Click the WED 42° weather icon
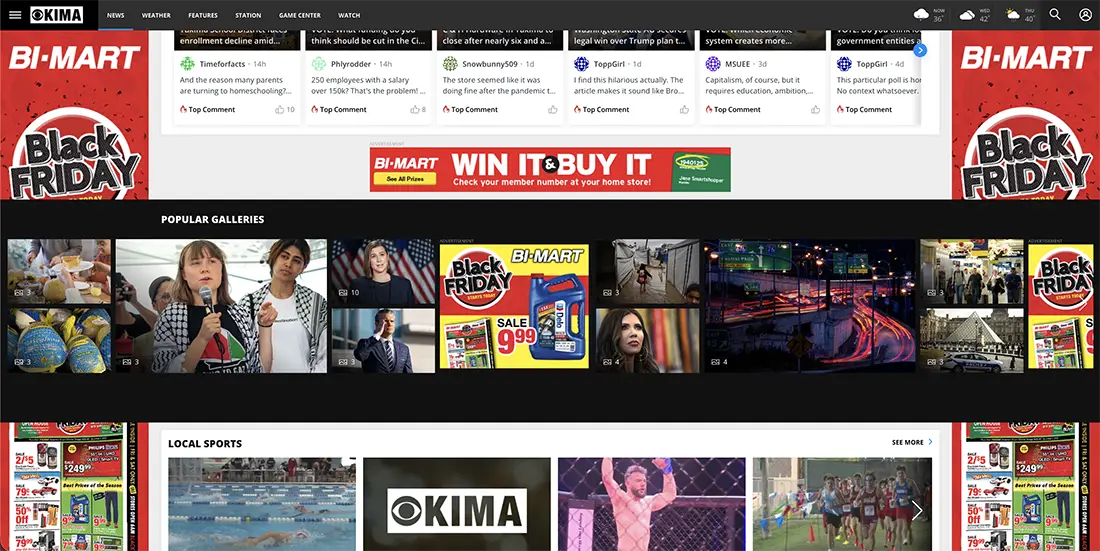Screen dimensions: 1100x551 (x=967, y=15)
